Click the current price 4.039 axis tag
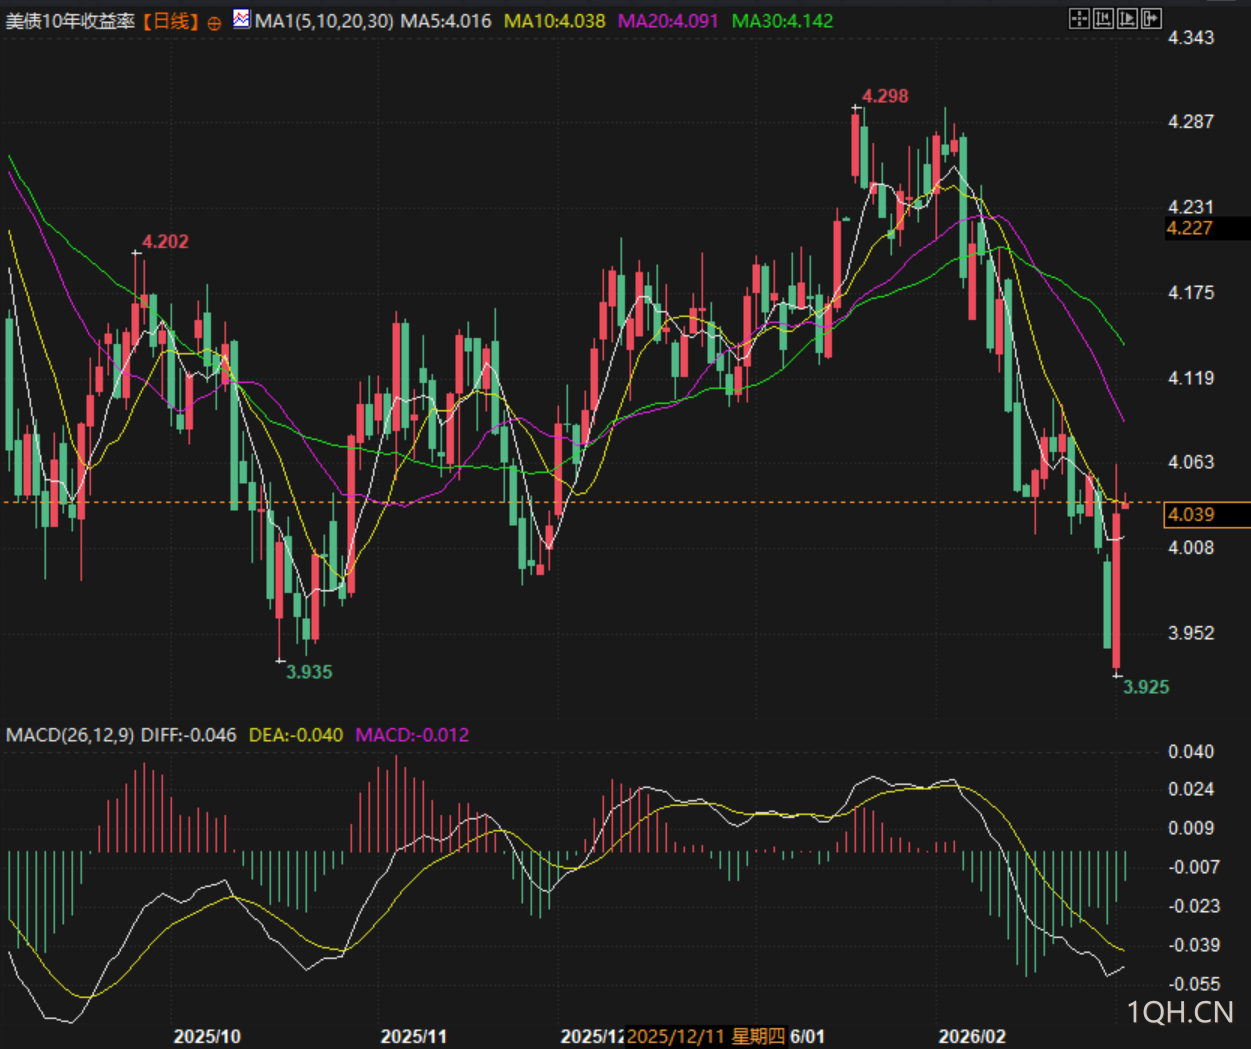Viewport: 1251px width, 1049px height. coord(1191,514)
